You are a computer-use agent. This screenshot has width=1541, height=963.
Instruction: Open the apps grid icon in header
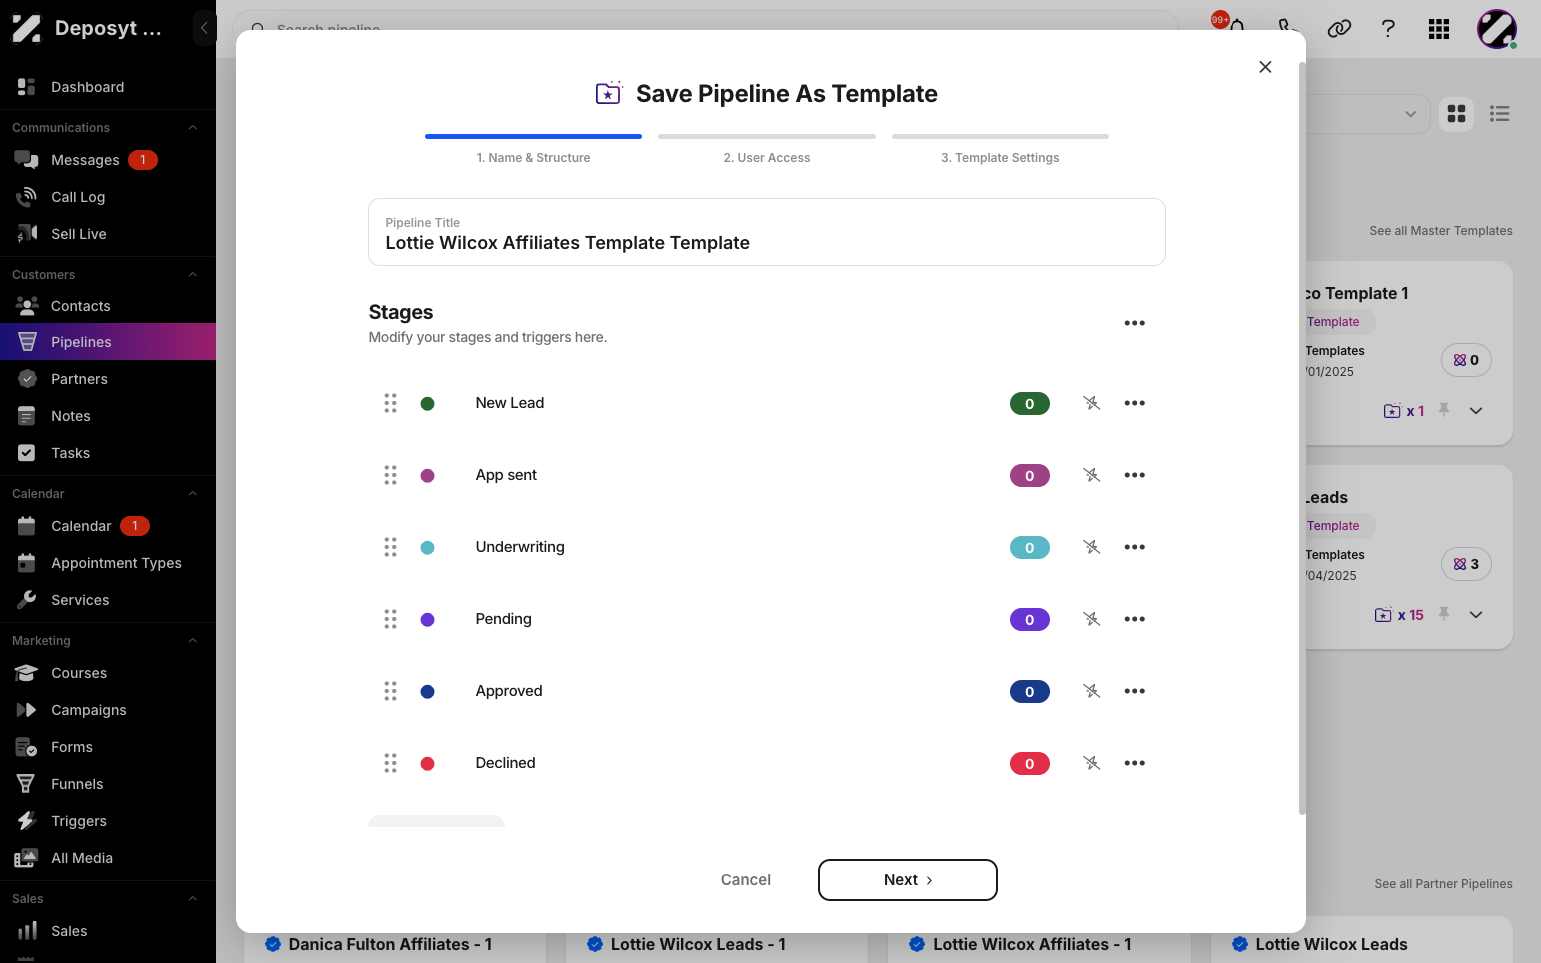coord(1439,29)
